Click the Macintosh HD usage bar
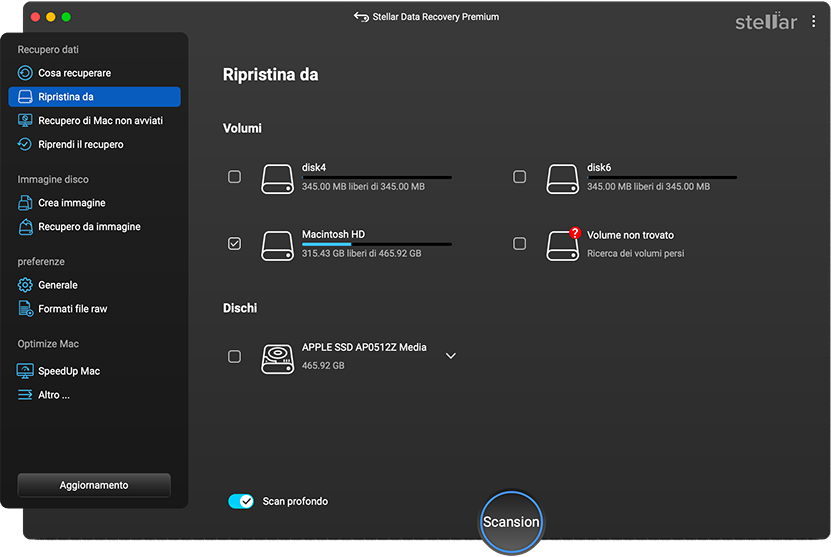Screen dimensions: 831x557 377,244
